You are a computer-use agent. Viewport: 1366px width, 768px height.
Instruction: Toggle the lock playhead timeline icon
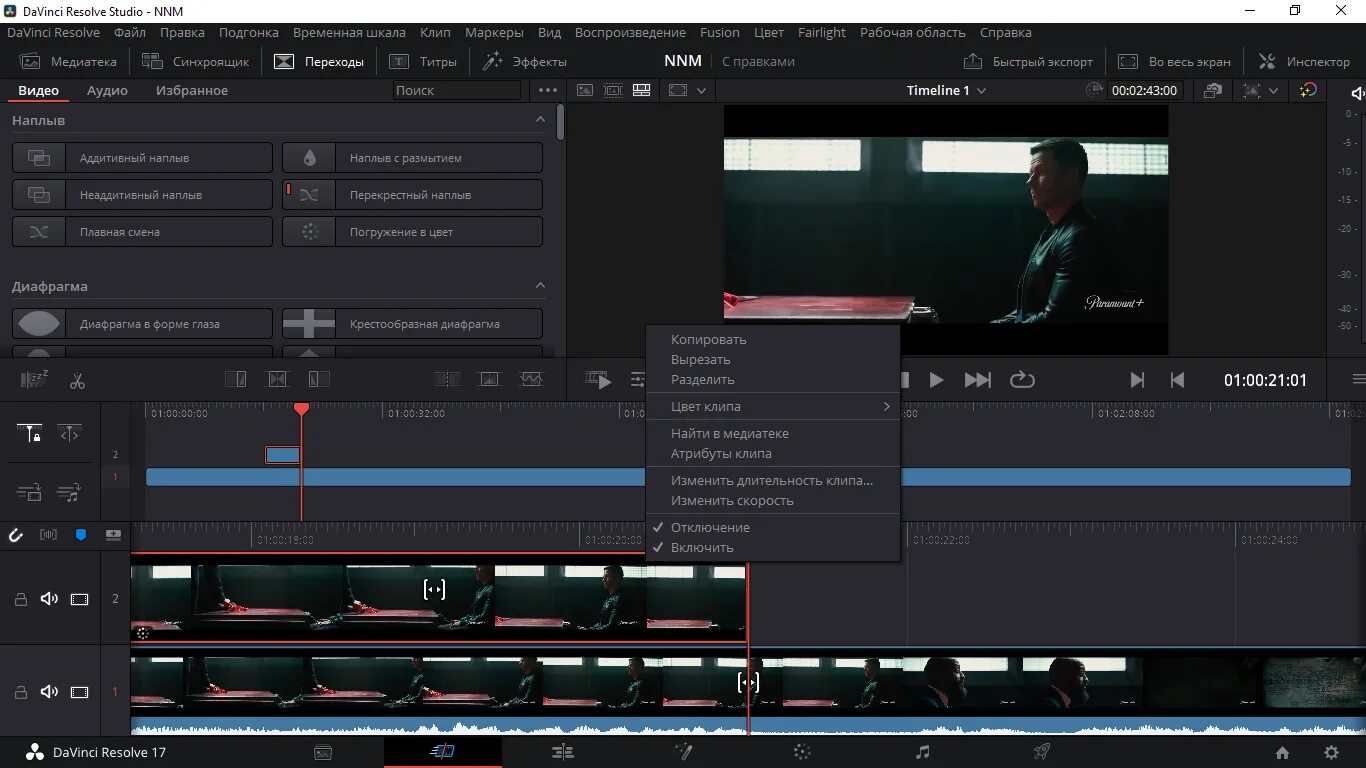point(30,434)
